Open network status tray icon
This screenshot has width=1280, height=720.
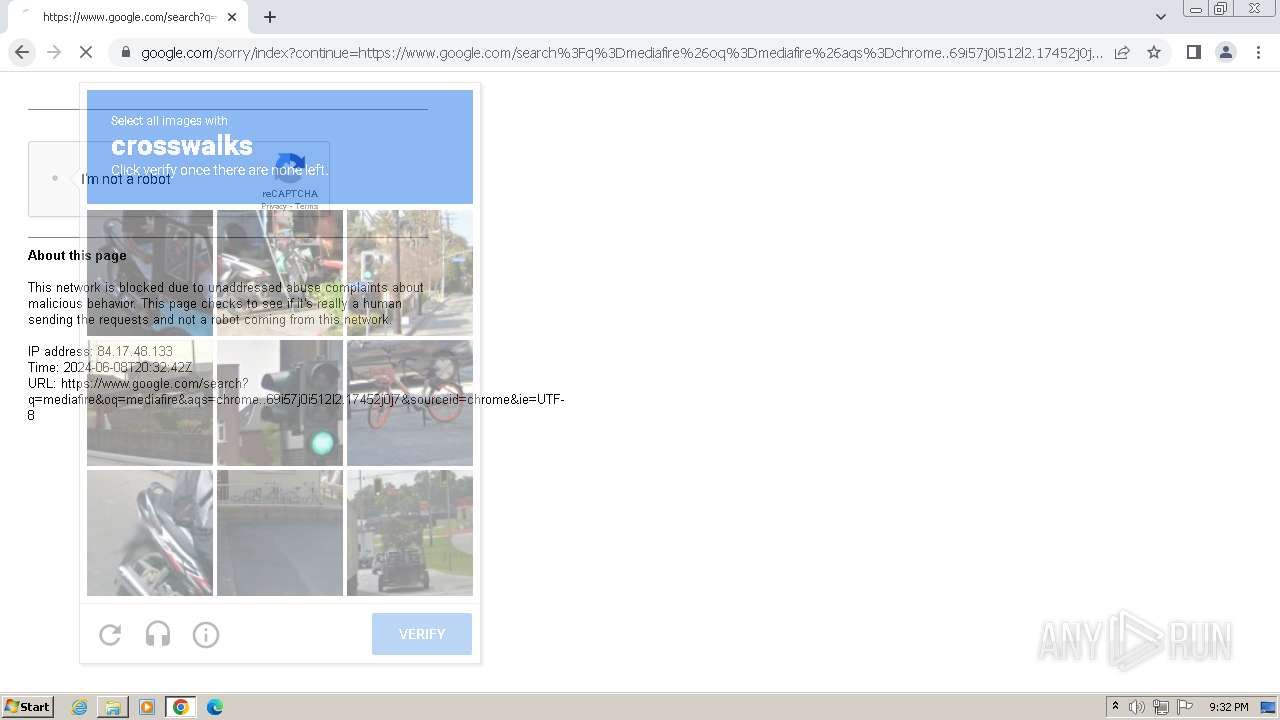(x=1161, y=707)
